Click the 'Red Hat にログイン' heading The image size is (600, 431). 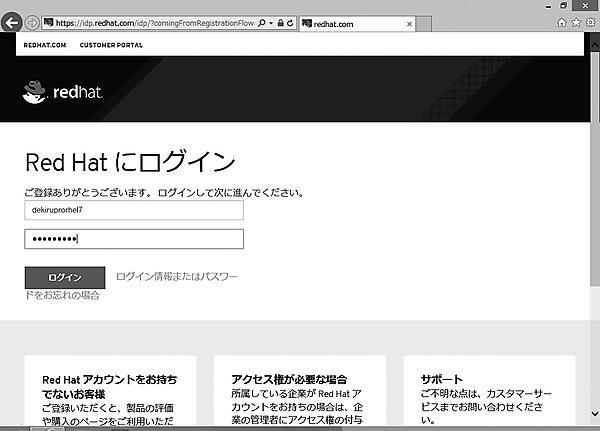(x=130, y=162)
